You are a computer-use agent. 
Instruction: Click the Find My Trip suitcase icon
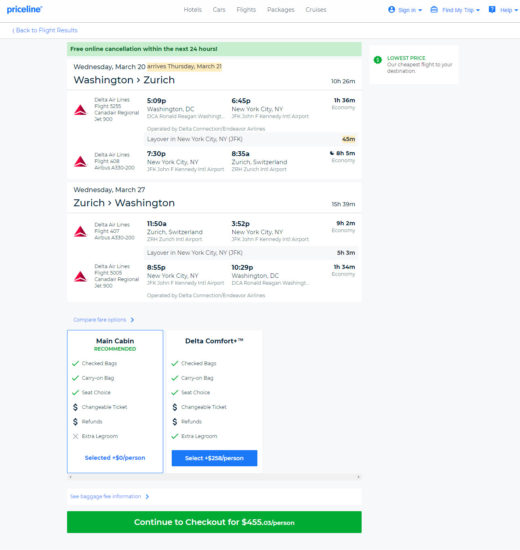(x=434, y=9)
